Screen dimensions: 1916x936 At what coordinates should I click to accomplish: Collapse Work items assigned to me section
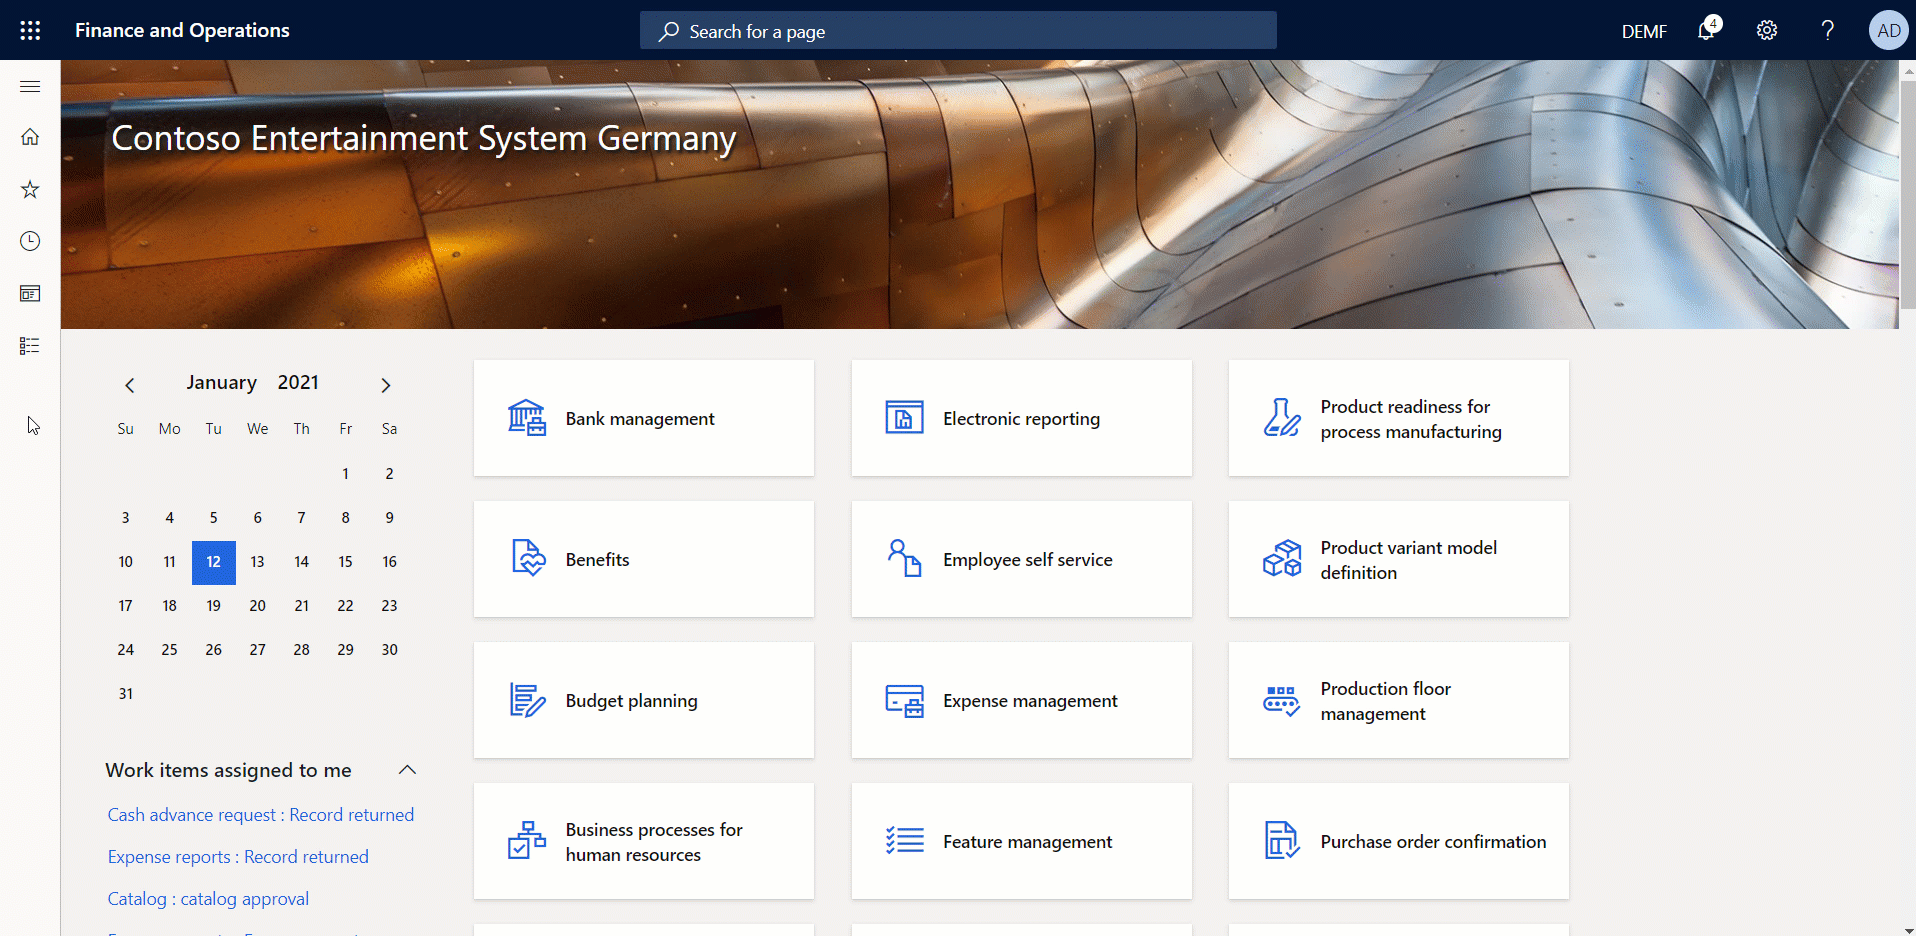pyautogui.click(x=407, y=770)
